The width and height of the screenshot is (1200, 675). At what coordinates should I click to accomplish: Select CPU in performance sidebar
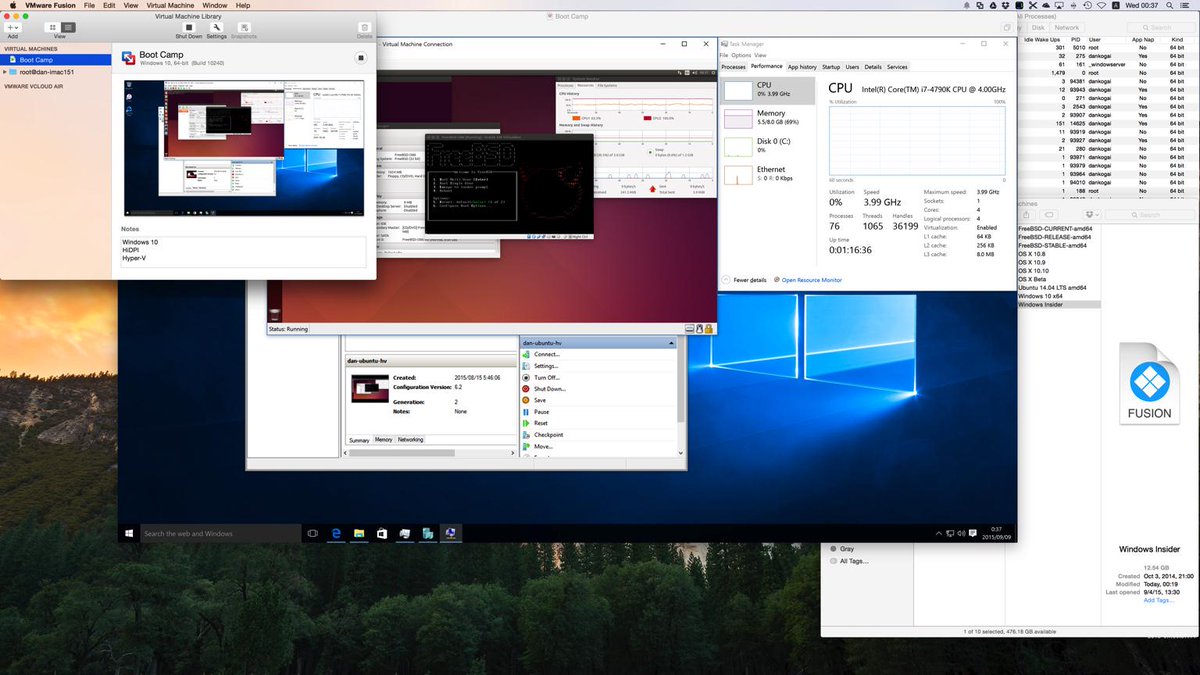click(768, 90)
